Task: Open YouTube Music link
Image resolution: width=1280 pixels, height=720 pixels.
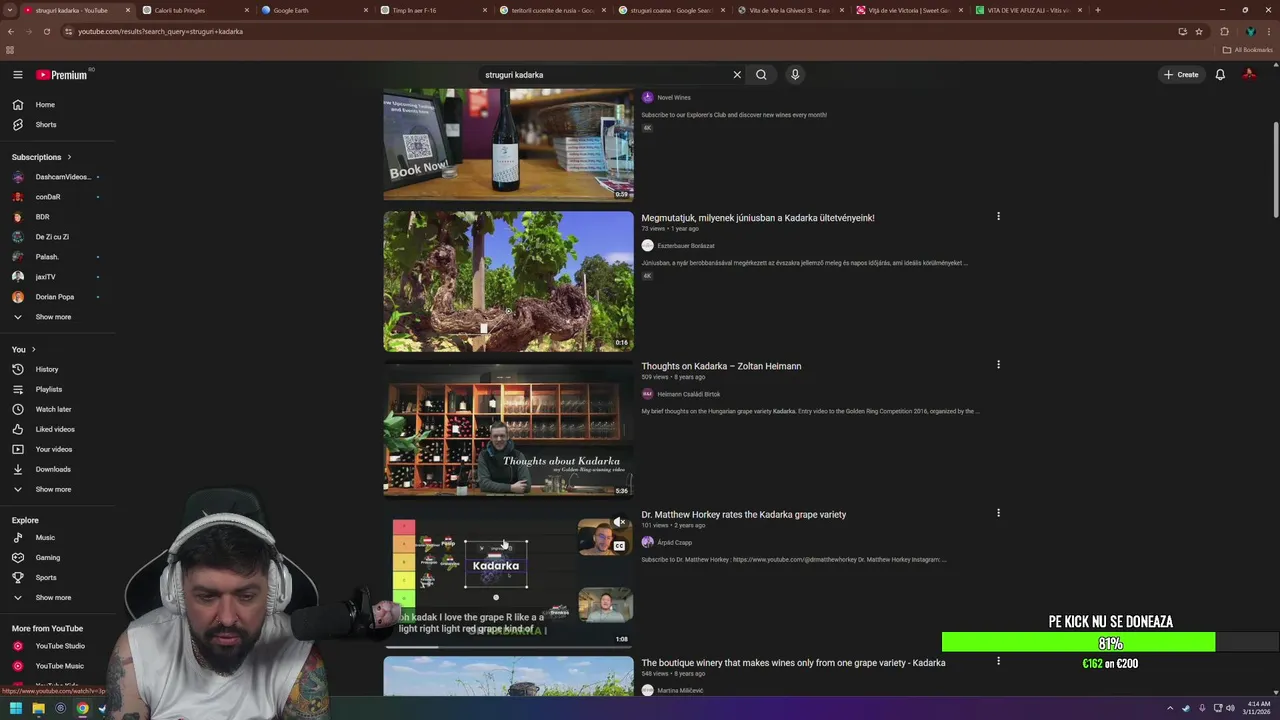Action: pyautogui.click(x=58, y=666)
